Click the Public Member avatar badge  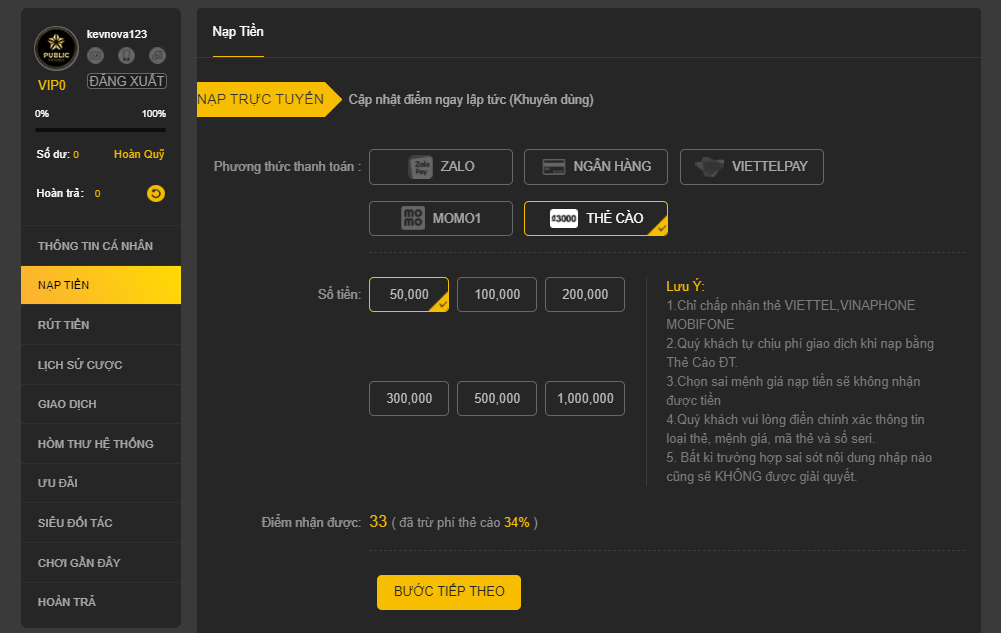[56, 49]
